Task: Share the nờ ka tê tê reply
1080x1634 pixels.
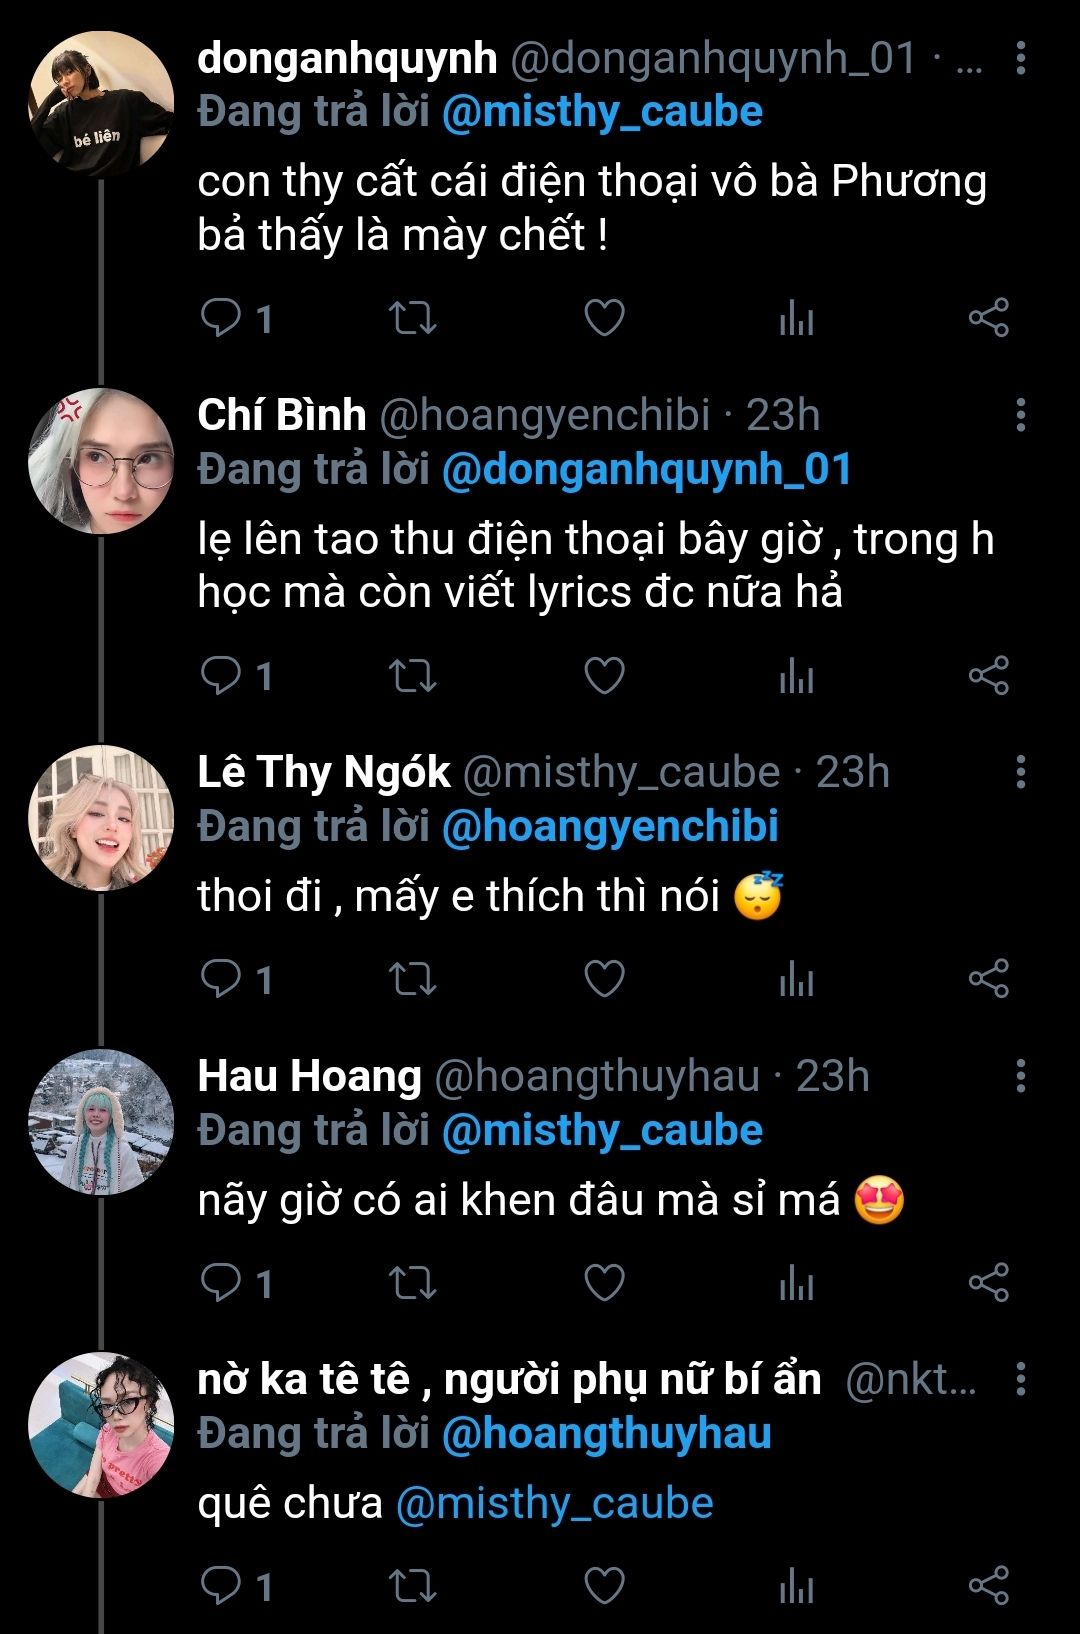Action: click(988, 1586)
